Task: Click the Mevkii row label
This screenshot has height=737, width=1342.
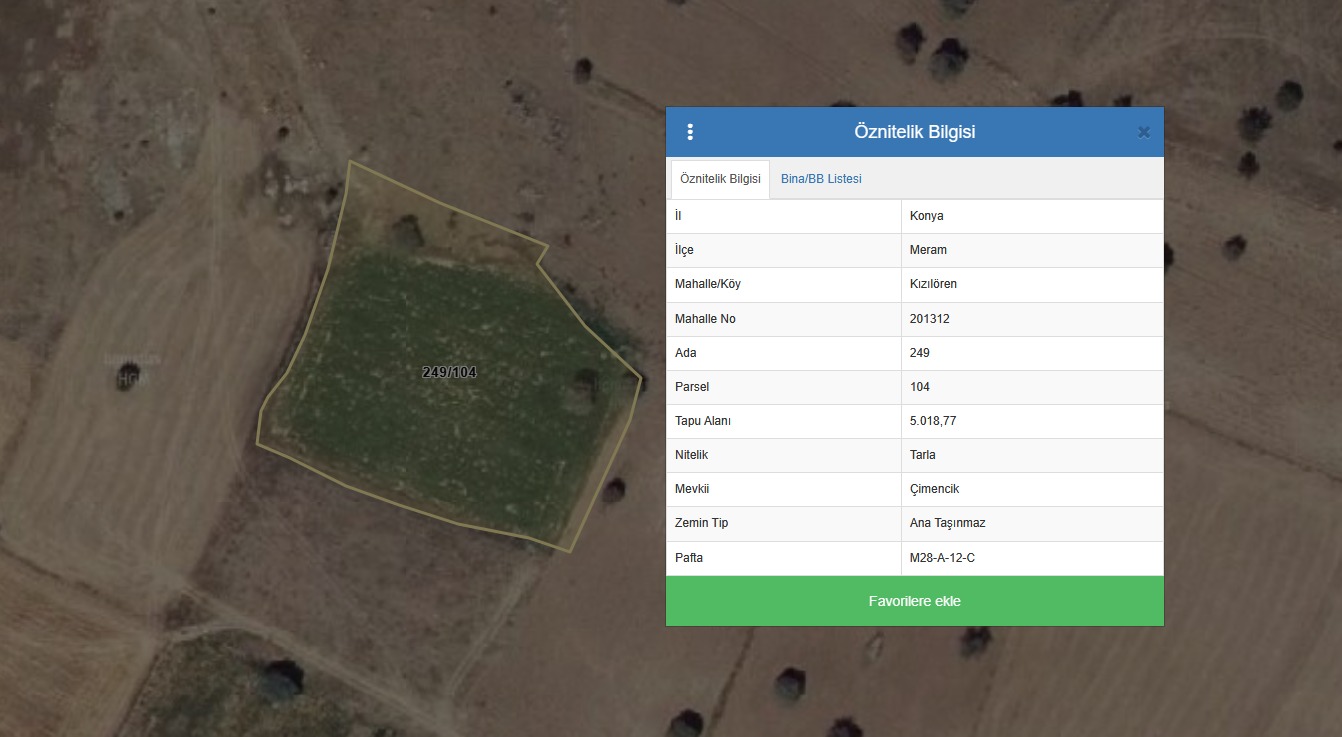Action: click(691, 489)
